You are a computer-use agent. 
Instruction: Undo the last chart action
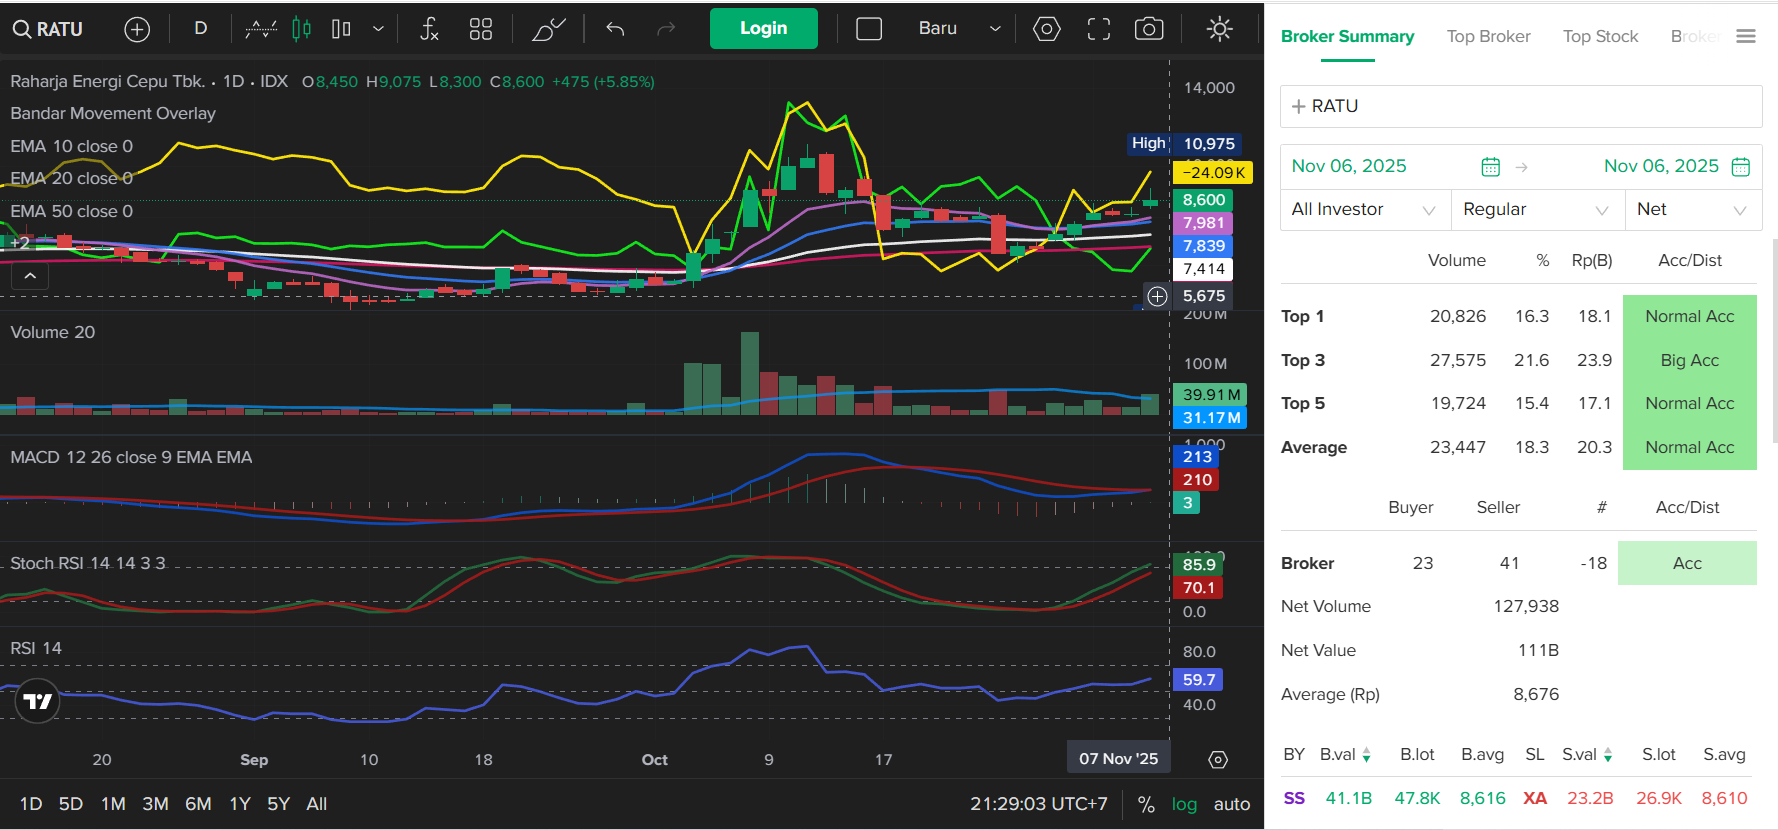[615, 29]
